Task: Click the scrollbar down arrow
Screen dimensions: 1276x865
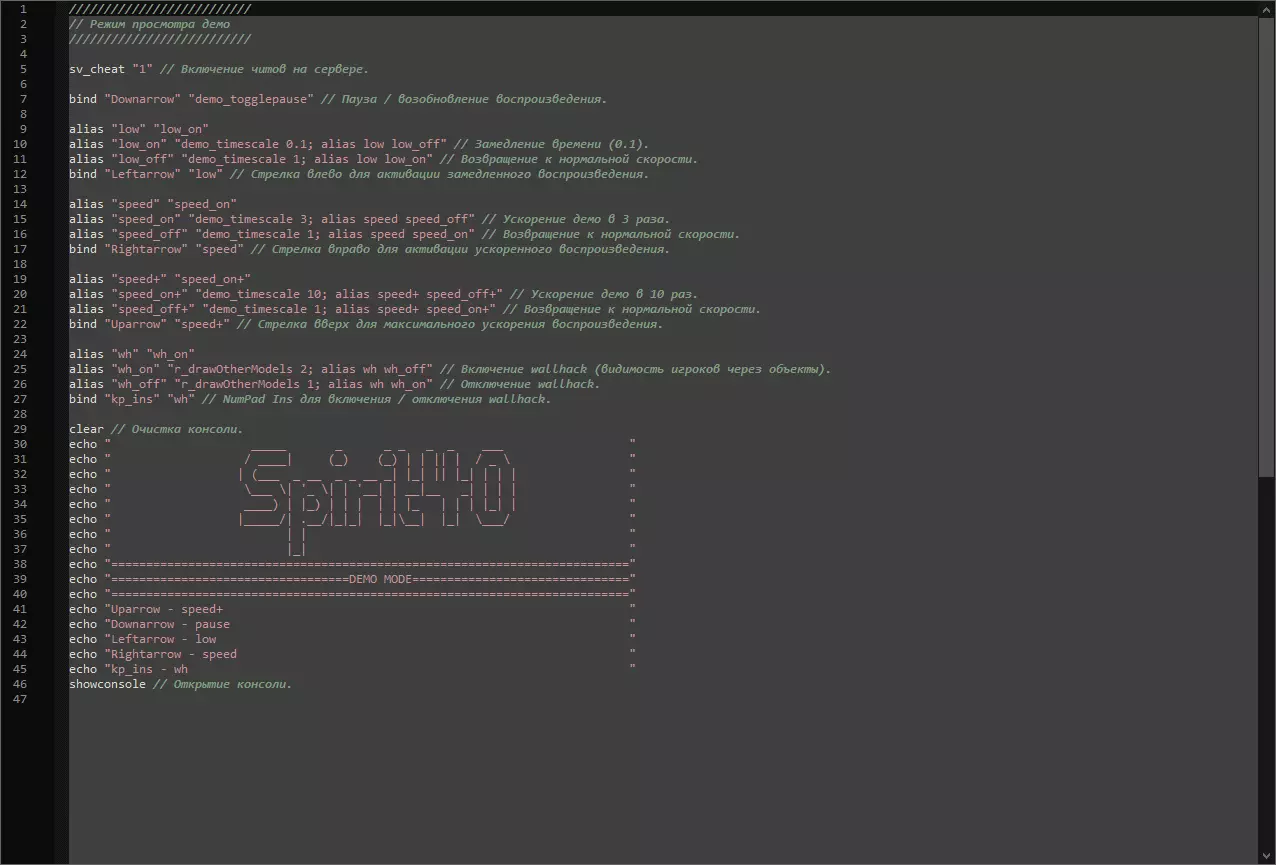Action: point(1266,856)
